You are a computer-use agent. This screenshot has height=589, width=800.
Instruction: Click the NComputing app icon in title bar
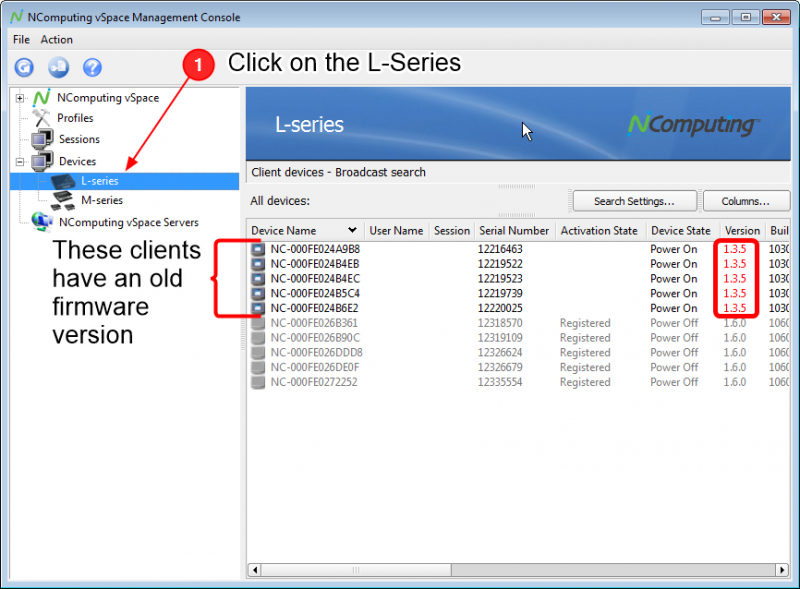coord(16,17)
